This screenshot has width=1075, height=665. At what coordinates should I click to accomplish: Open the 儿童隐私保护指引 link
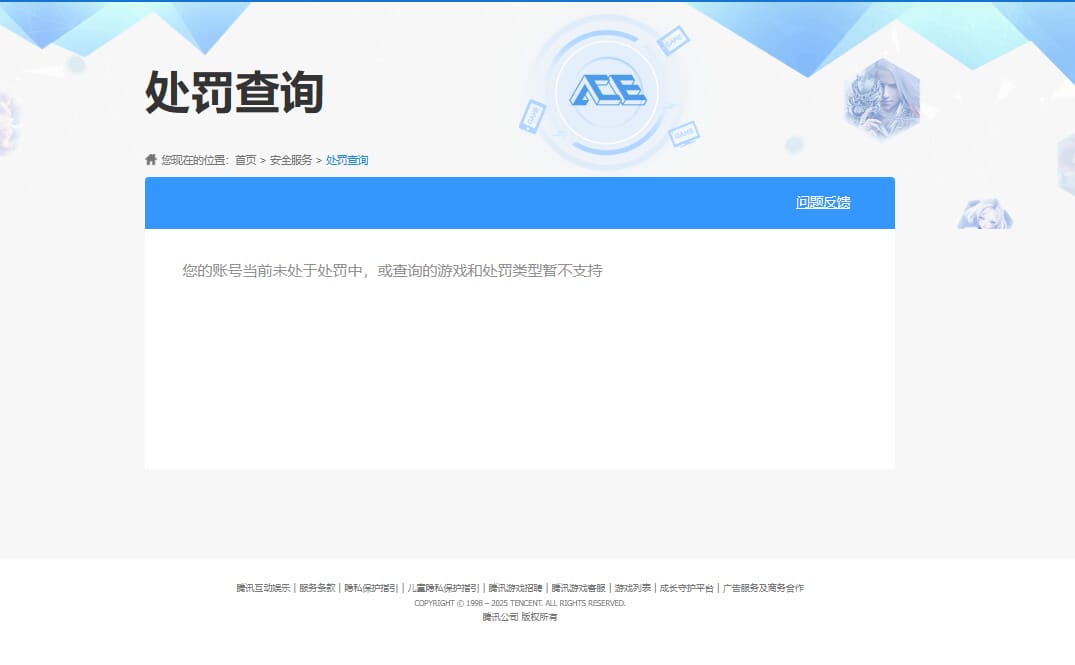coord(443,588)
